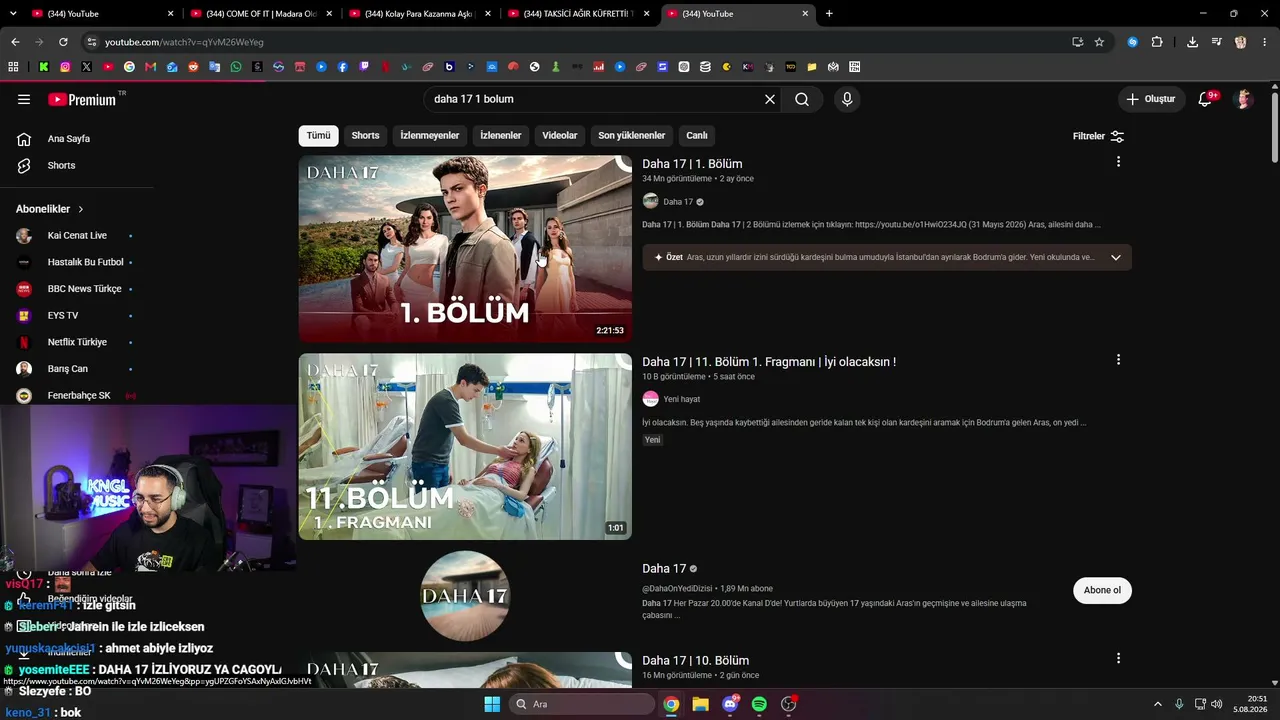
Task: Open Ana Sayfa in the sidebar
Action: 68,139
